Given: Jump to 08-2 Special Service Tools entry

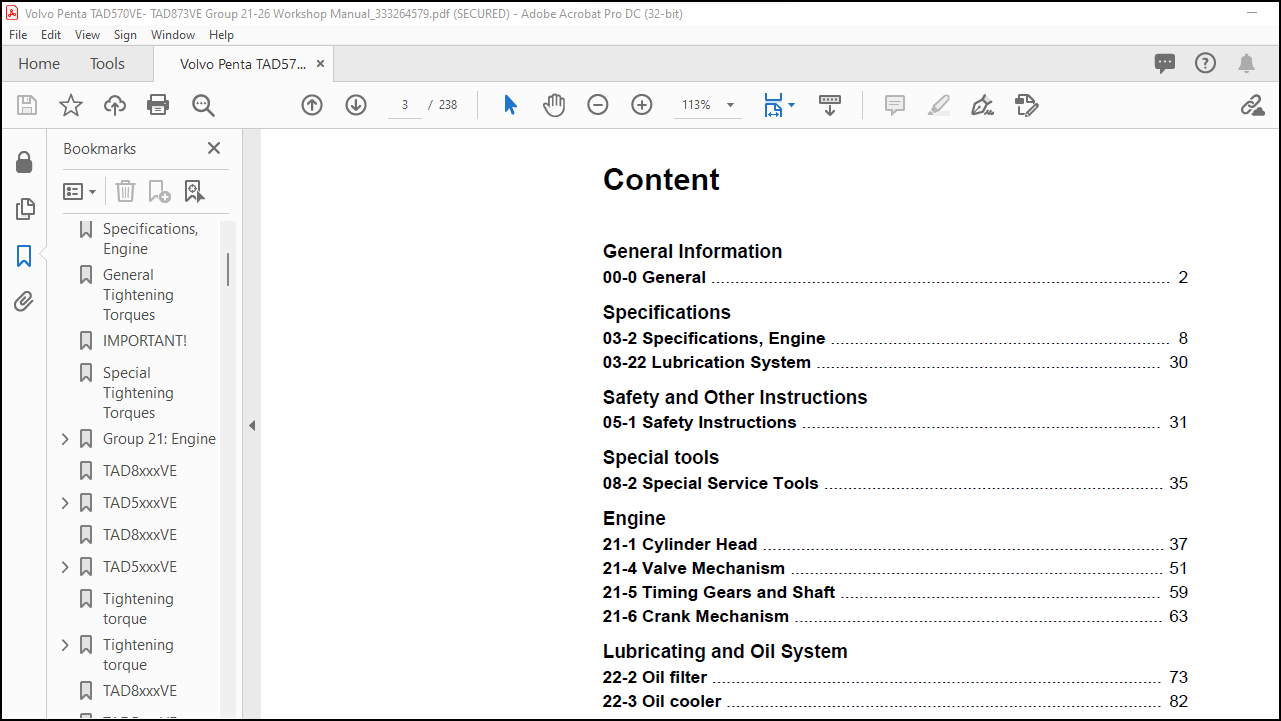Looking at the screenshot, I should (x=895, y=483).
